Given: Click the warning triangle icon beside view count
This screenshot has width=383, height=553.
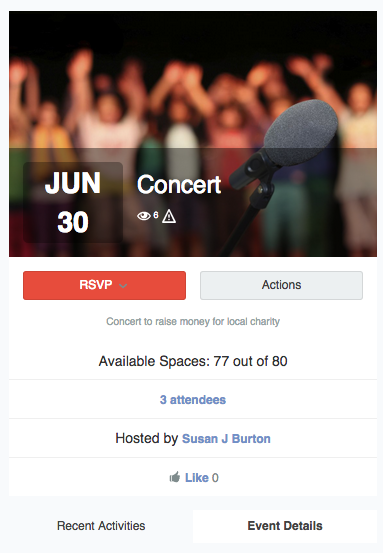Looking at the screenshot, I should [x=169, y=216].
